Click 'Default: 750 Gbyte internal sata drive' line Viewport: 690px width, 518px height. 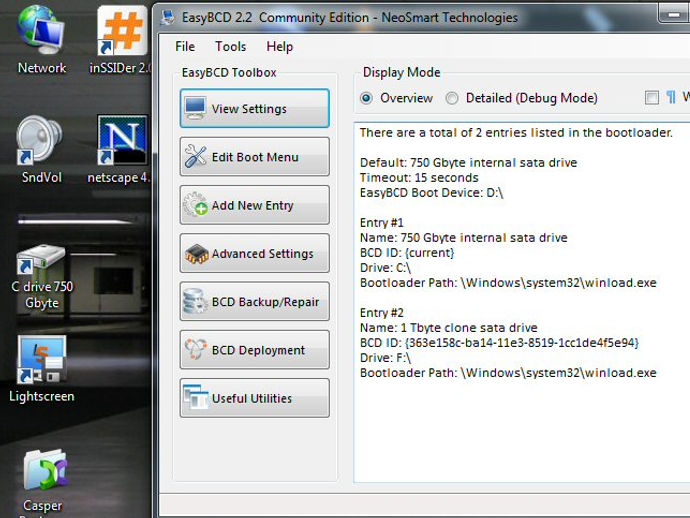(x=468, y=163)
